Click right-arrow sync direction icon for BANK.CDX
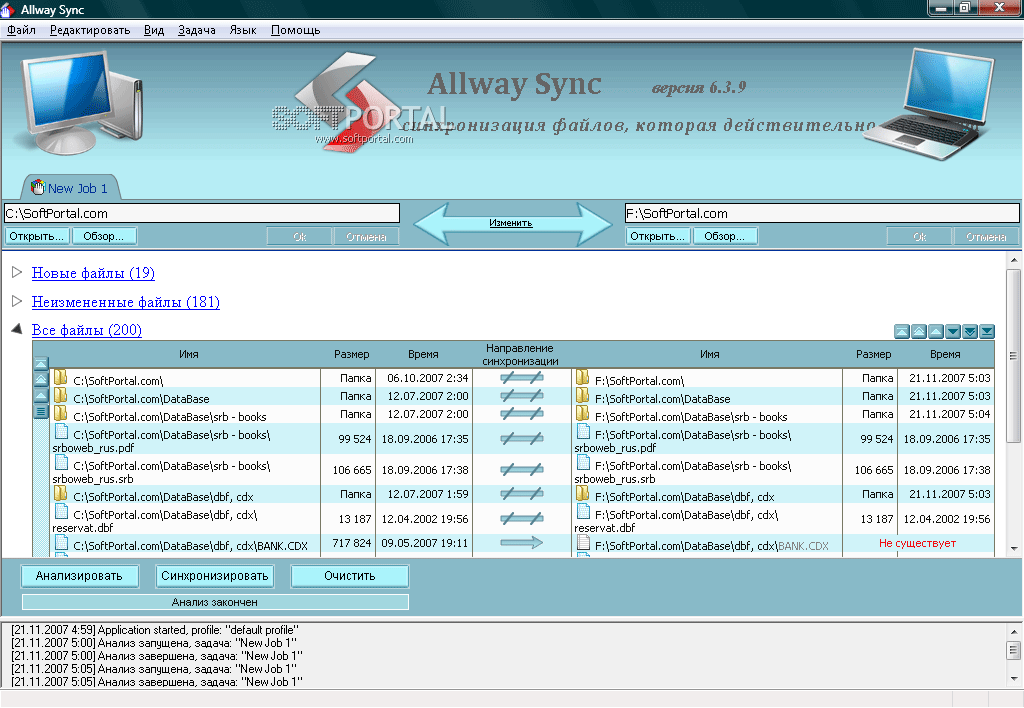The height and width of the screenshot is (708, 1024). point(521,542)
